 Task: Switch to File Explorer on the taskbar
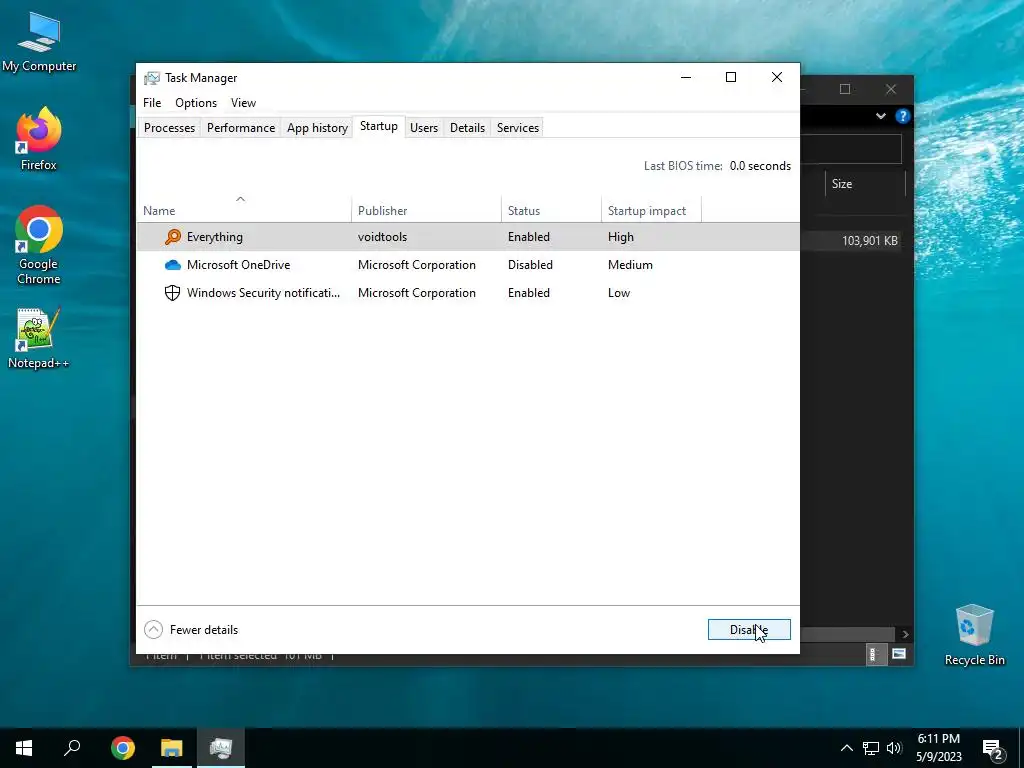pyautogui.click(x=172, y=748)
